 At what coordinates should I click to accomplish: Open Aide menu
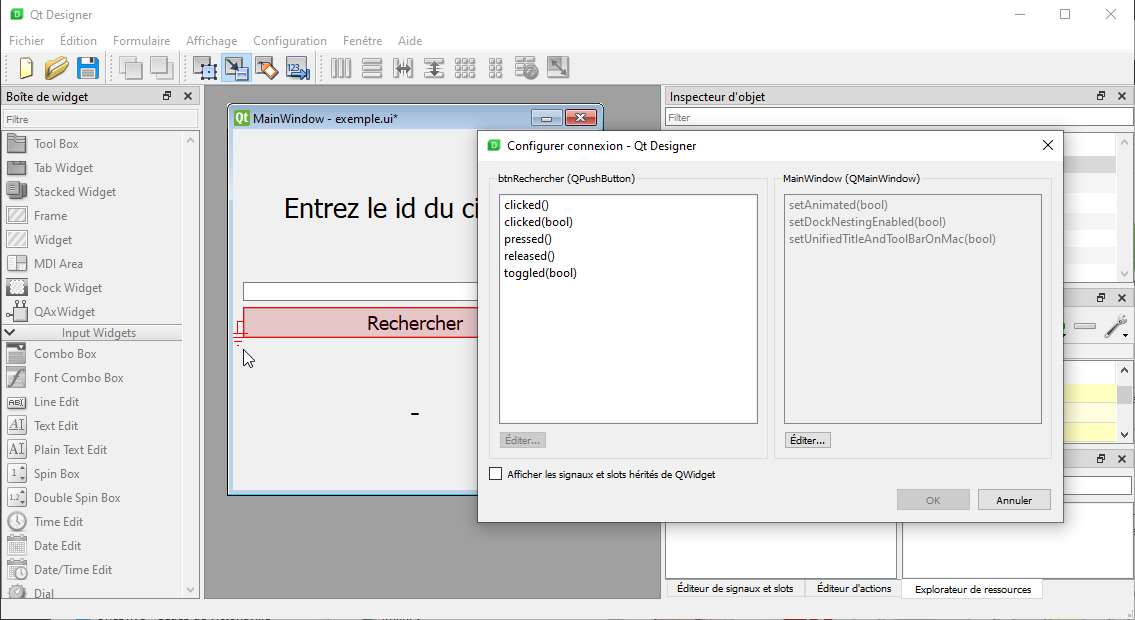pos(410,41)
